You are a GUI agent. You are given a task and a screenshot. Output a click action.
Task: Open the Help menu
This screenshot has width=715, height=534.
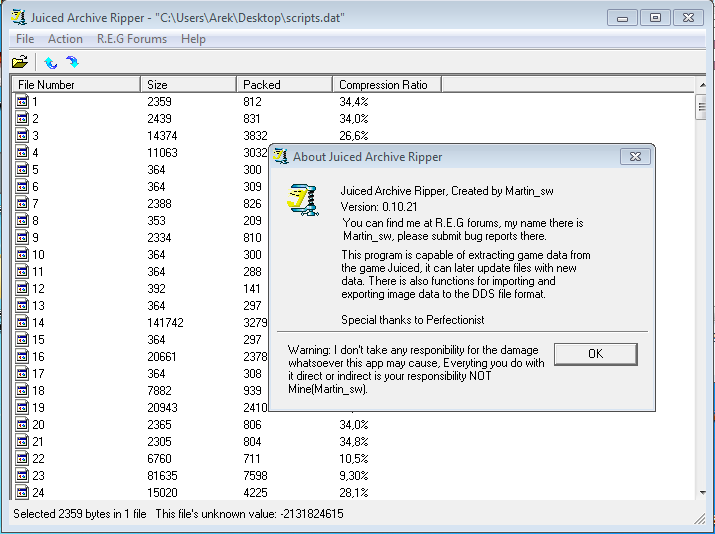tap(193, 39)
